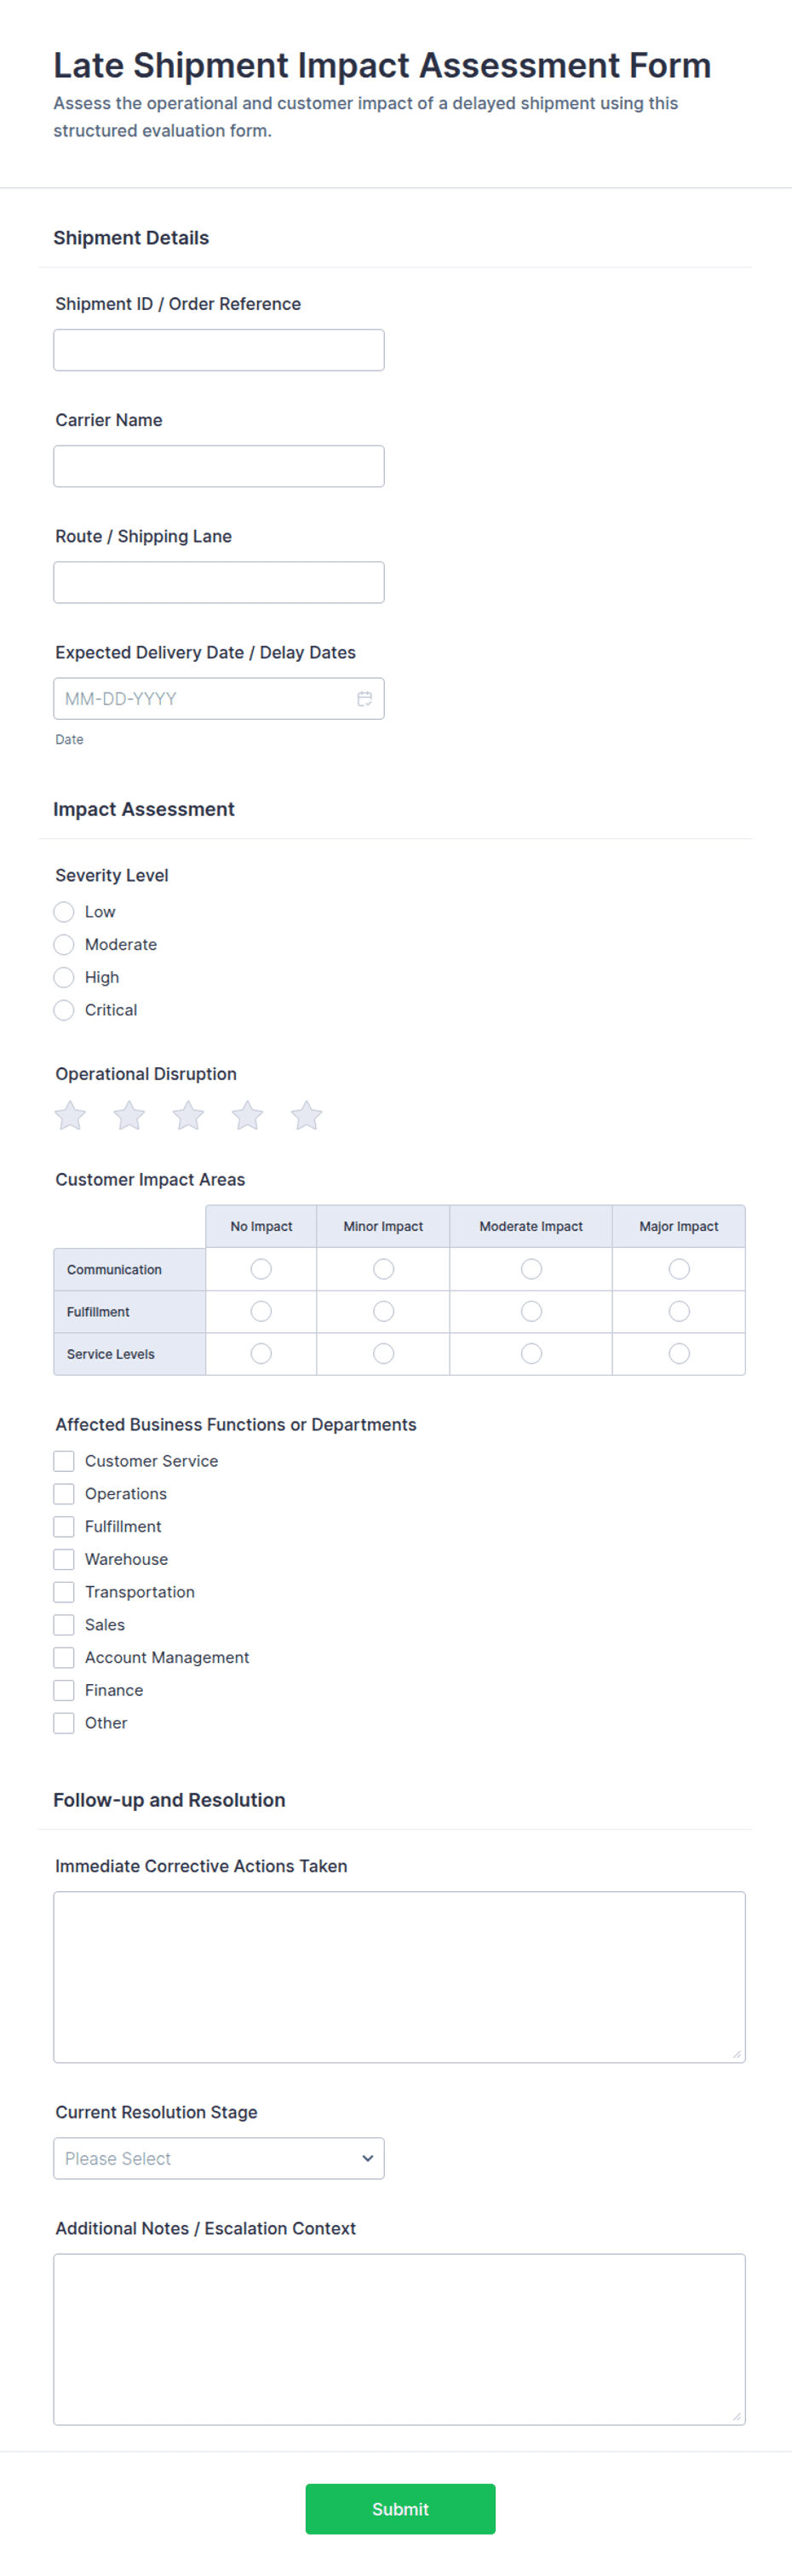
Task: Rate Operational Disruption five stars
Action: (x=306, y=1115)
